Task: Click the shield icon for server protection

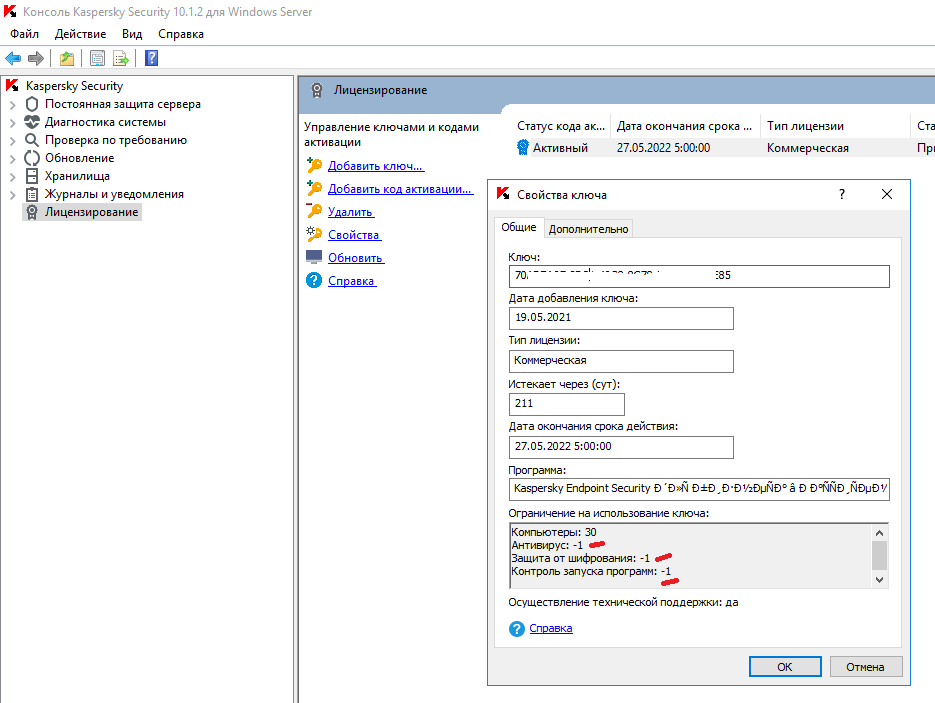Action: (x=32, y=104)
